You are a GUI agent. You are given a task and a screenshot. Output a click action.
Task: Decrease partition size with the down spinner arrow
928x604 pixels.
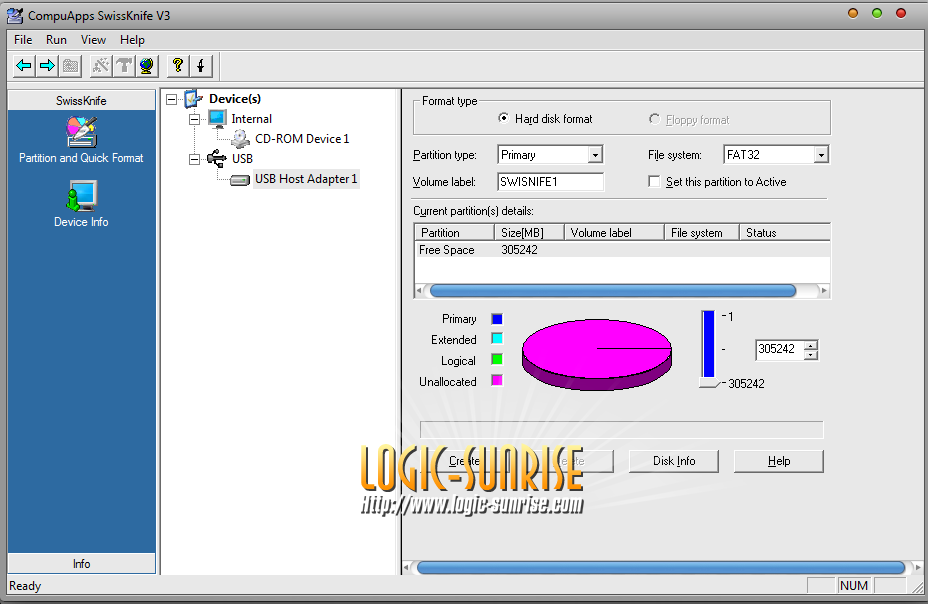pyautogui.click(x=811, y=355)
